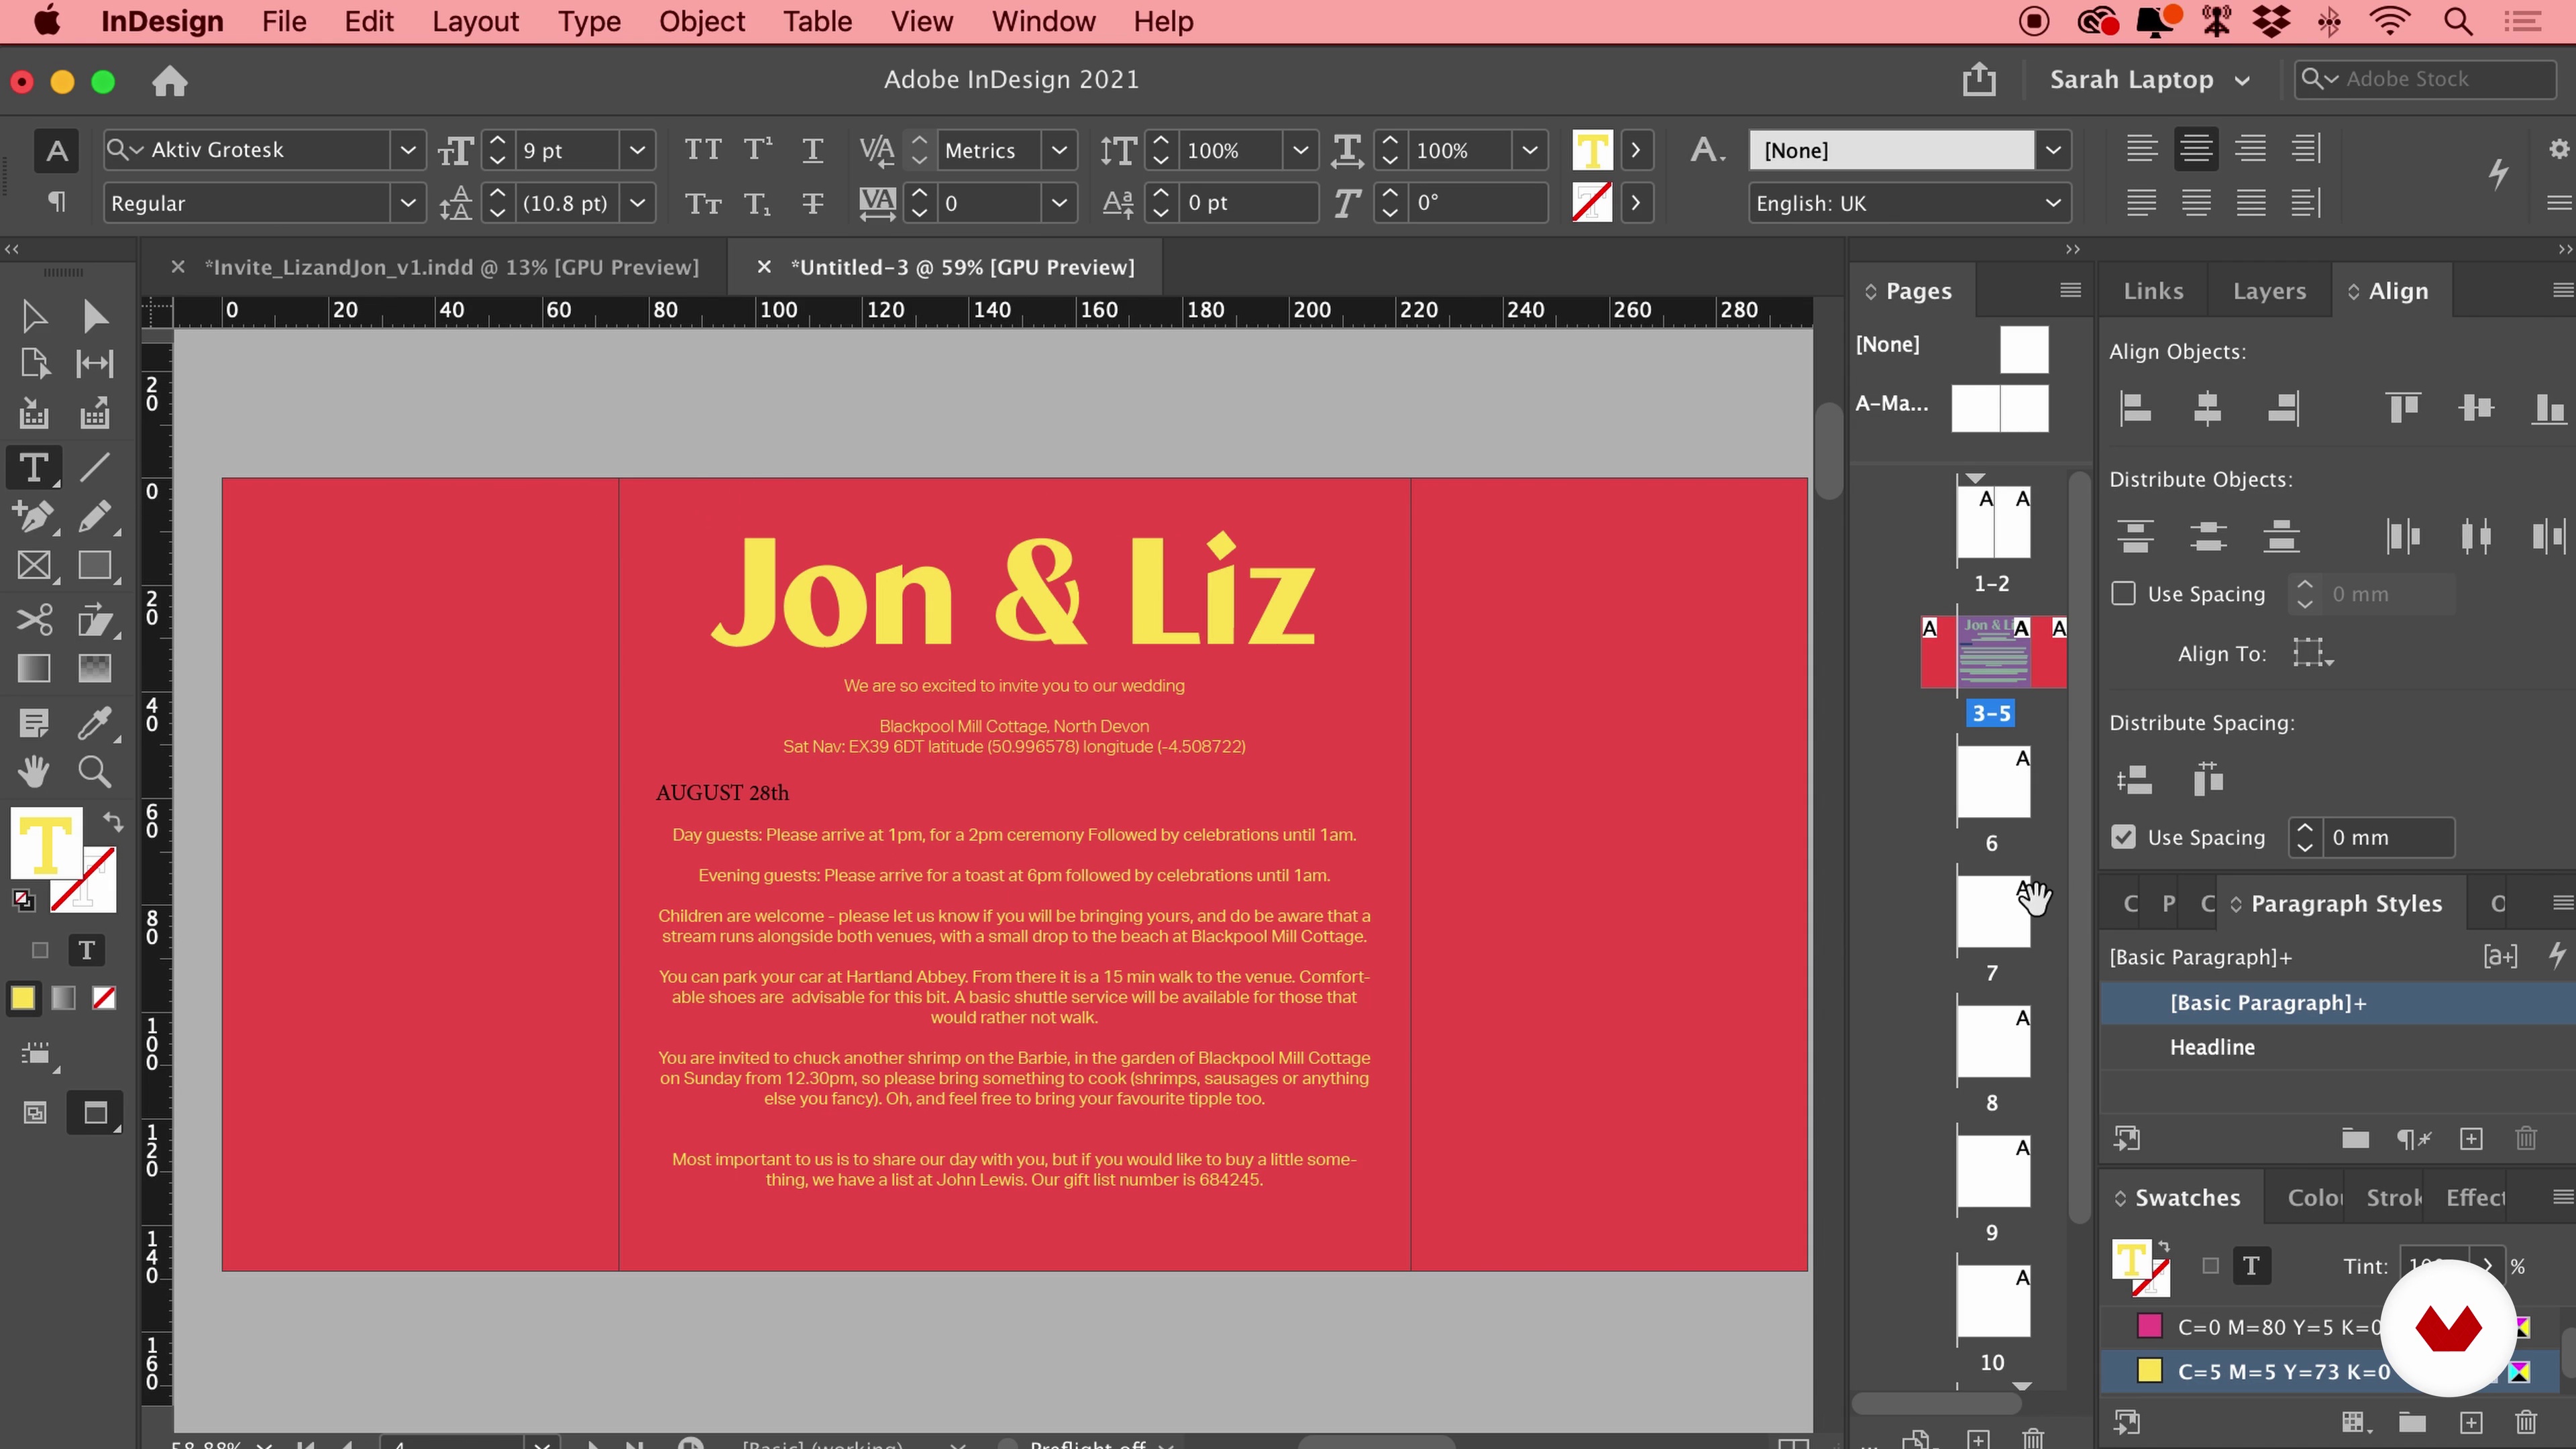Toggle Superscript formatting button
Image resolution: width=2576 pixels, height=1449 pixels.
tap(758, 150)
